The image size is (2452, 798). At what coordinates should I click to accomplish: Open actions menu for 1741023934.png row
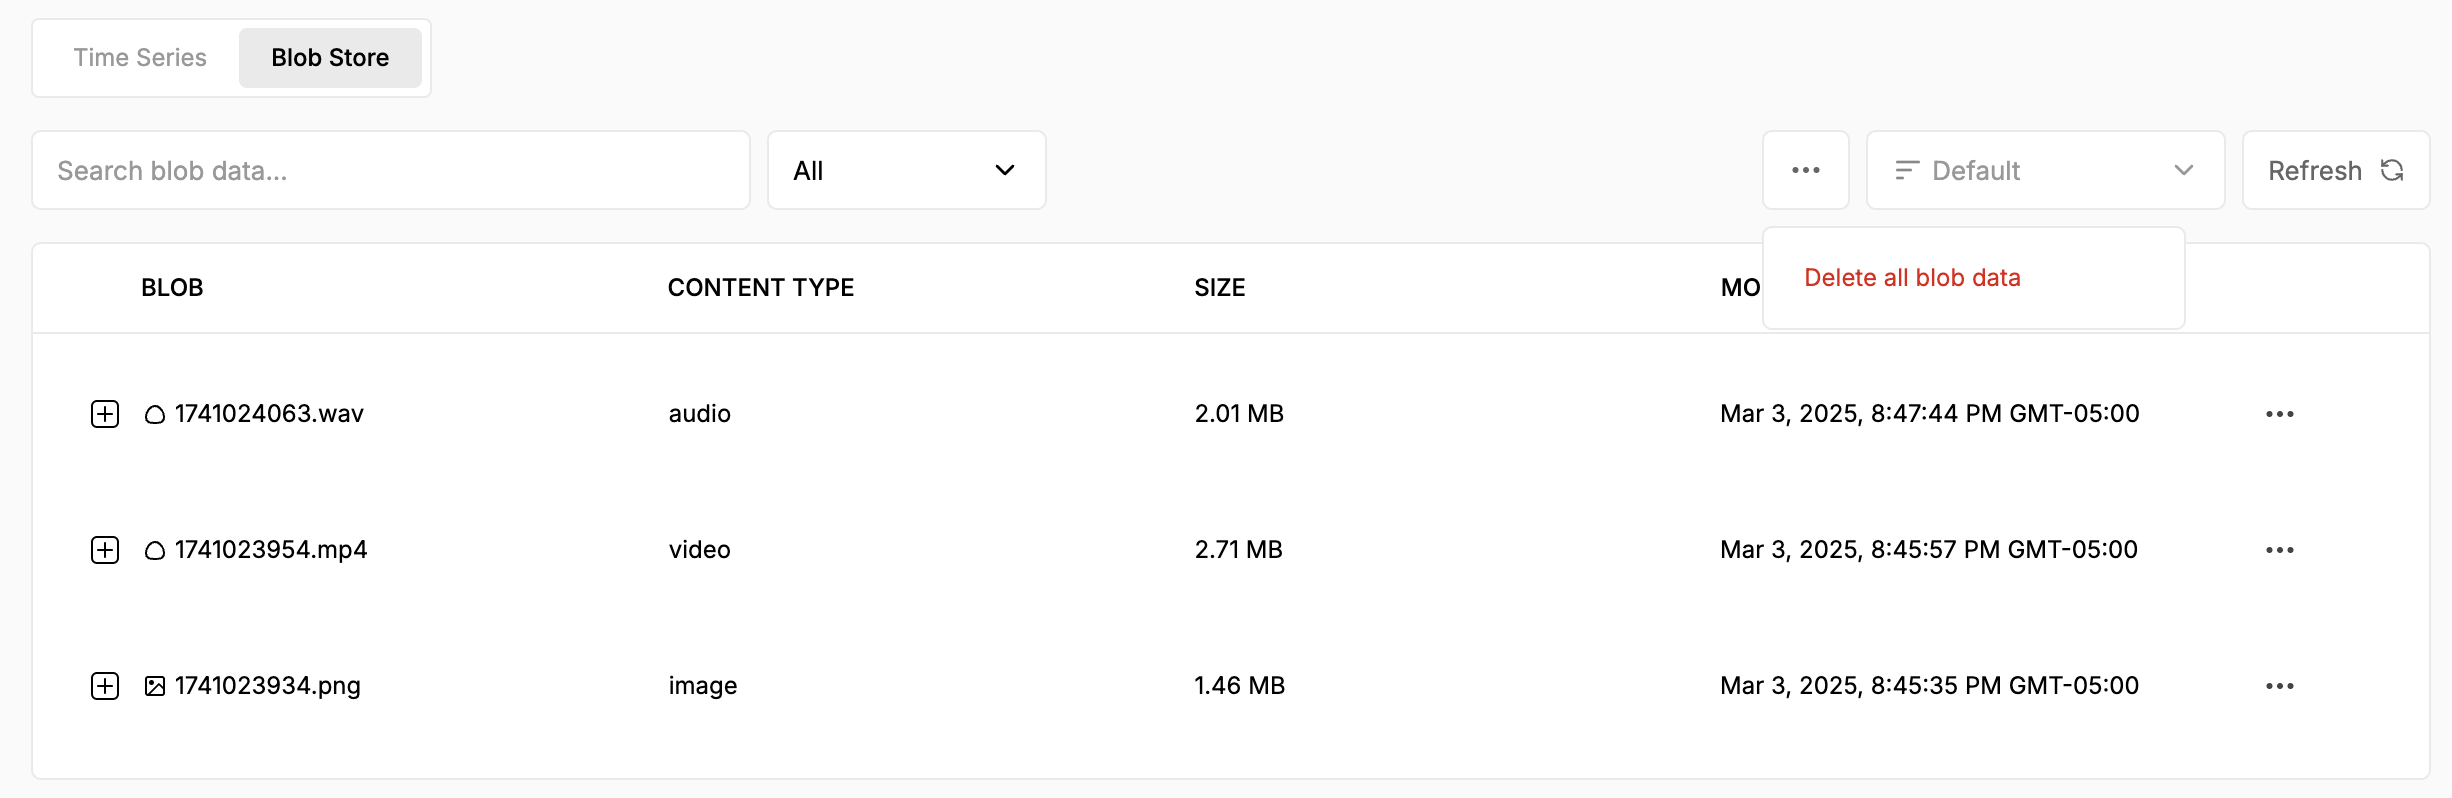click(x=2279, y=686)
